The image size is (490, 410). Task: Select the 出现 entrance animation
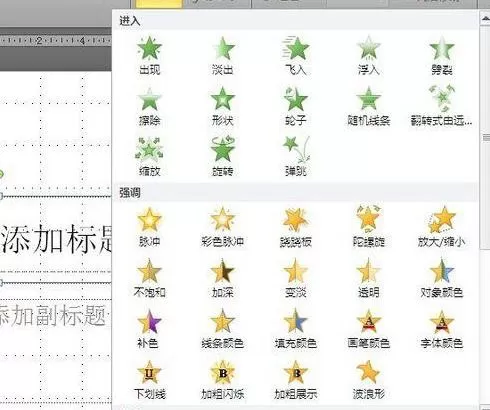[x=149, y=56]
